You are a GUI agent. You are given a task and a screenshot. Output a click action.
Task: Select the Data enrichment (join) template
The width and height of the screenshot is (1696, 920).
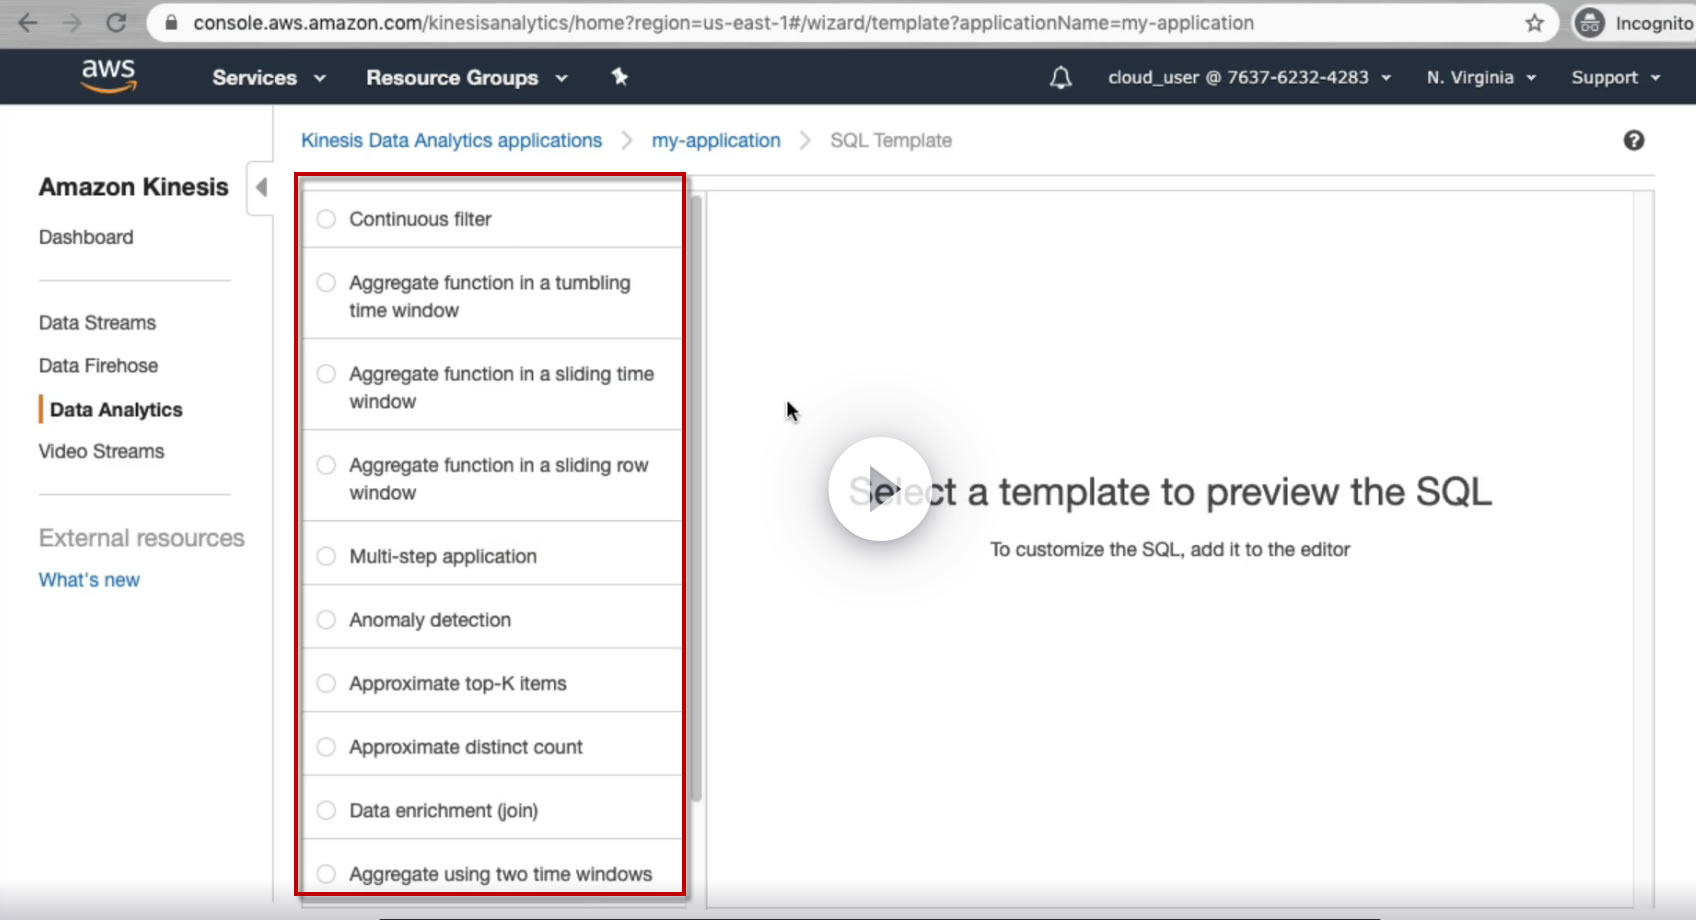pos(326,811)
